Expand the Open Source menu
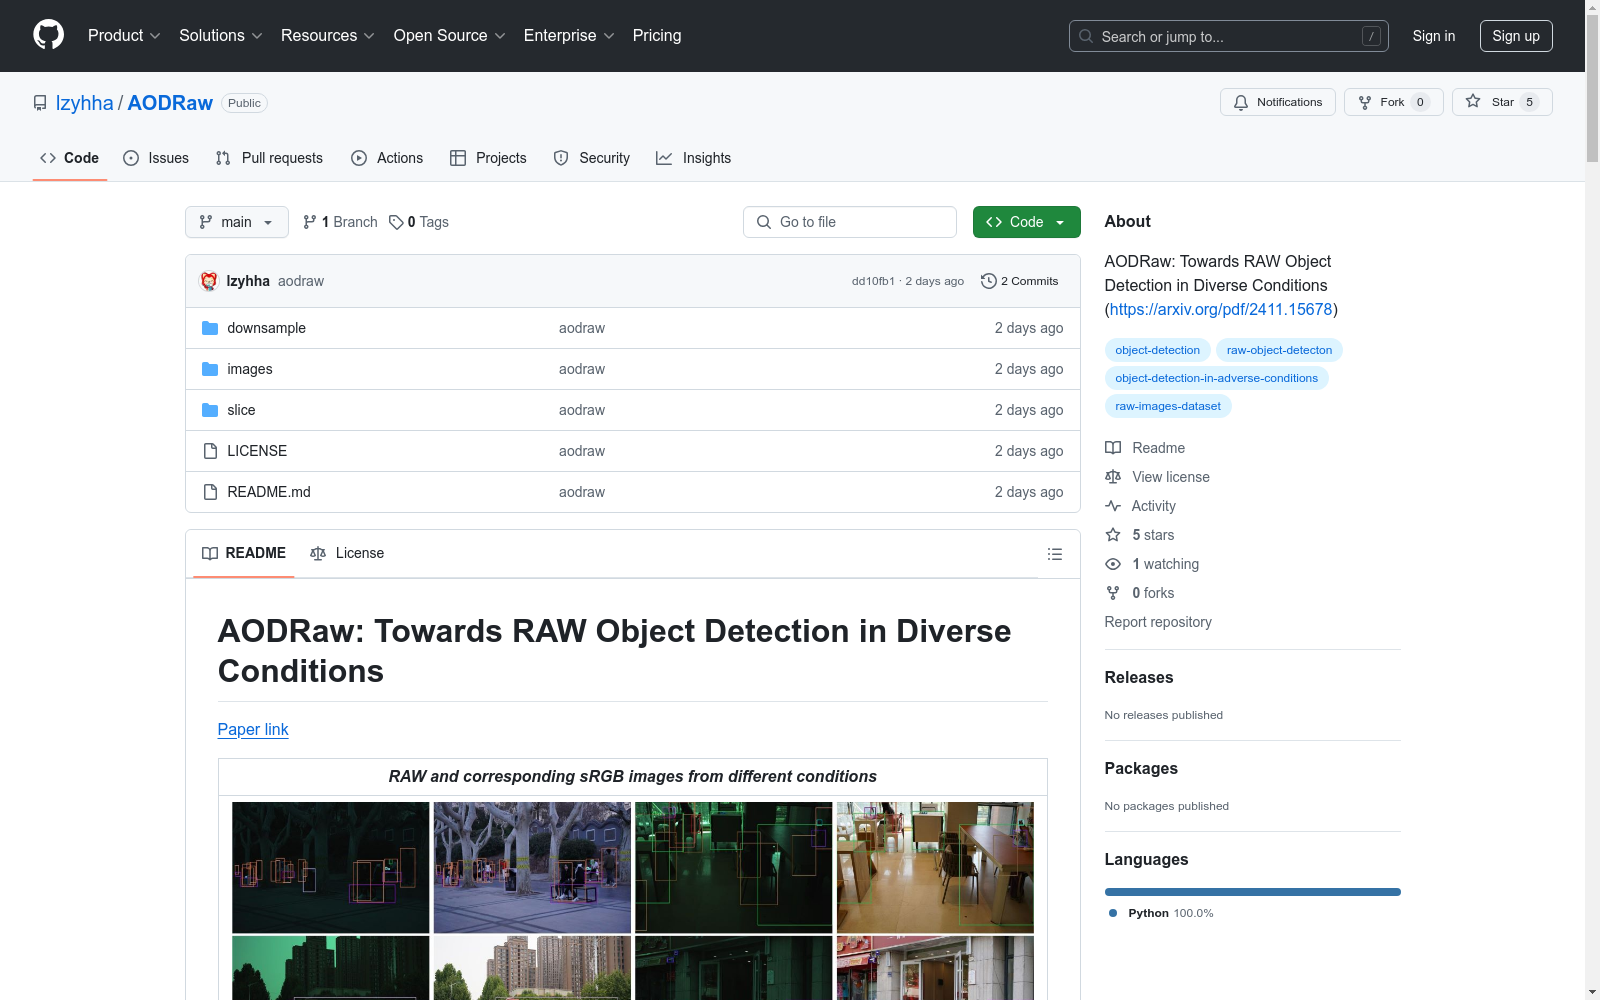 pos(450,35)
